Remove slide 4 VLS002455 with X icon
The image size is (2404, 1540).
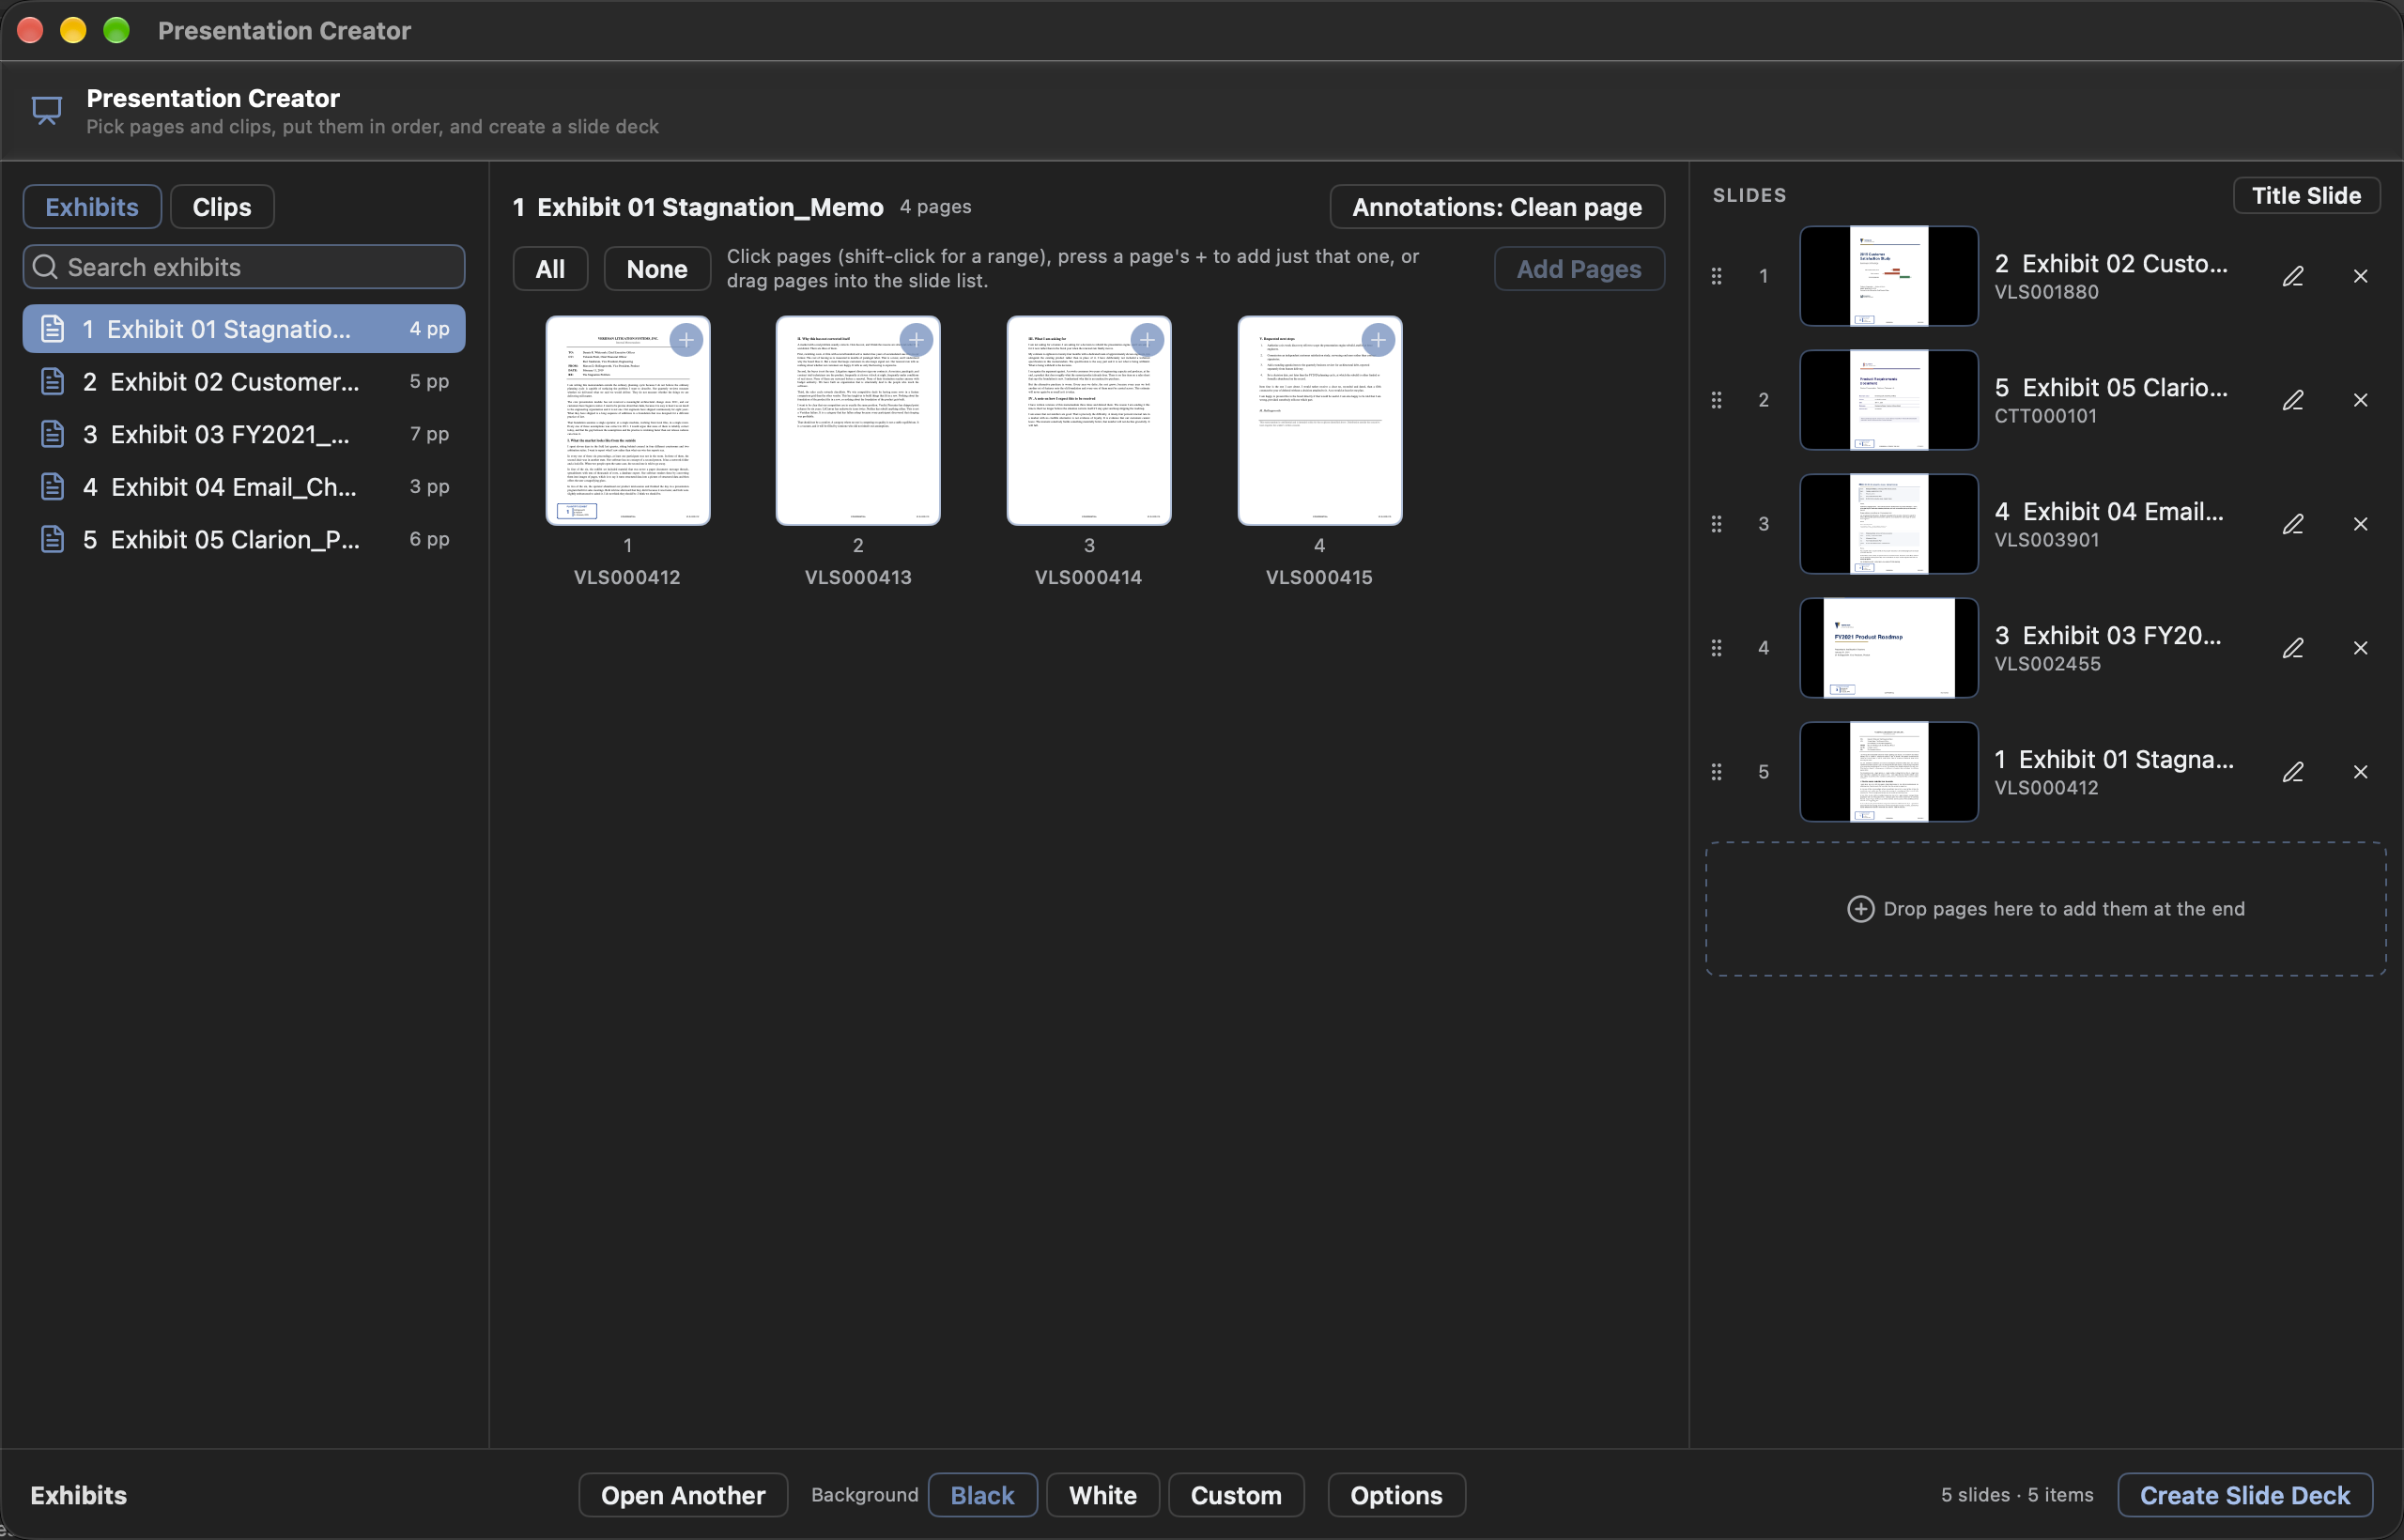(2361, 648)
